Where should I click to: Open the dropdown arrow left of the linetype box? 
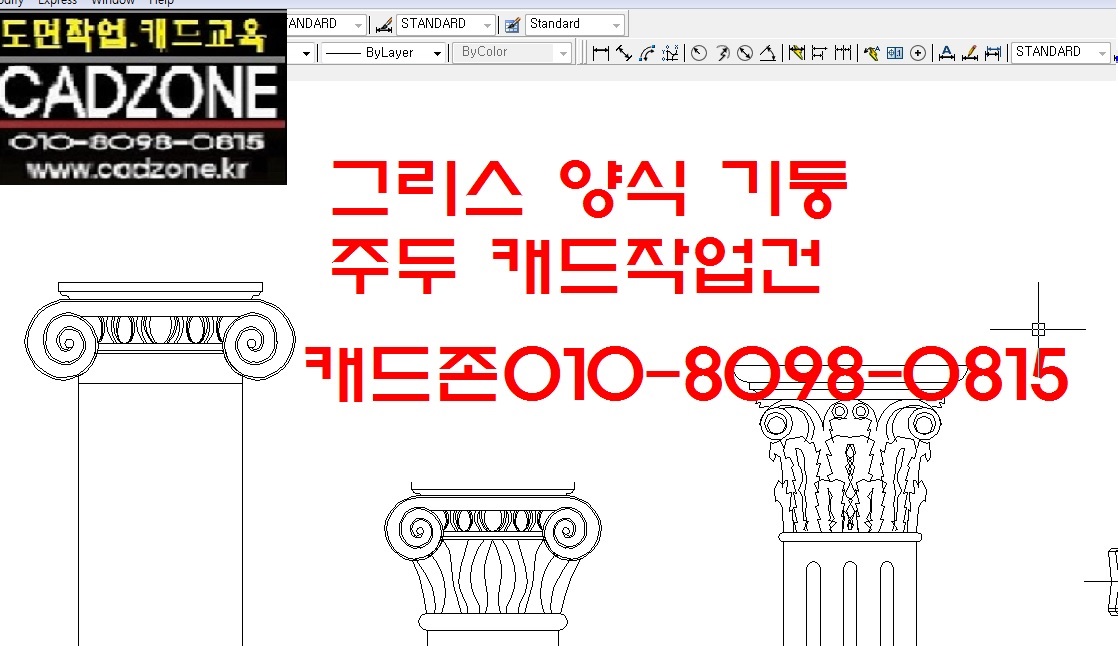307,53
